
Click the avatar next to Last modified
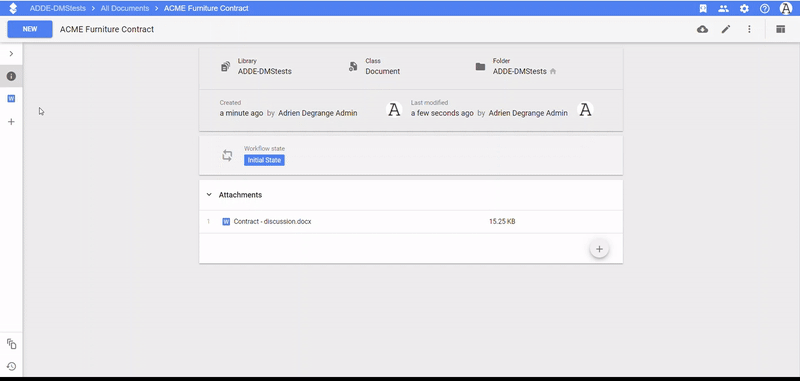tap(586, 110)
